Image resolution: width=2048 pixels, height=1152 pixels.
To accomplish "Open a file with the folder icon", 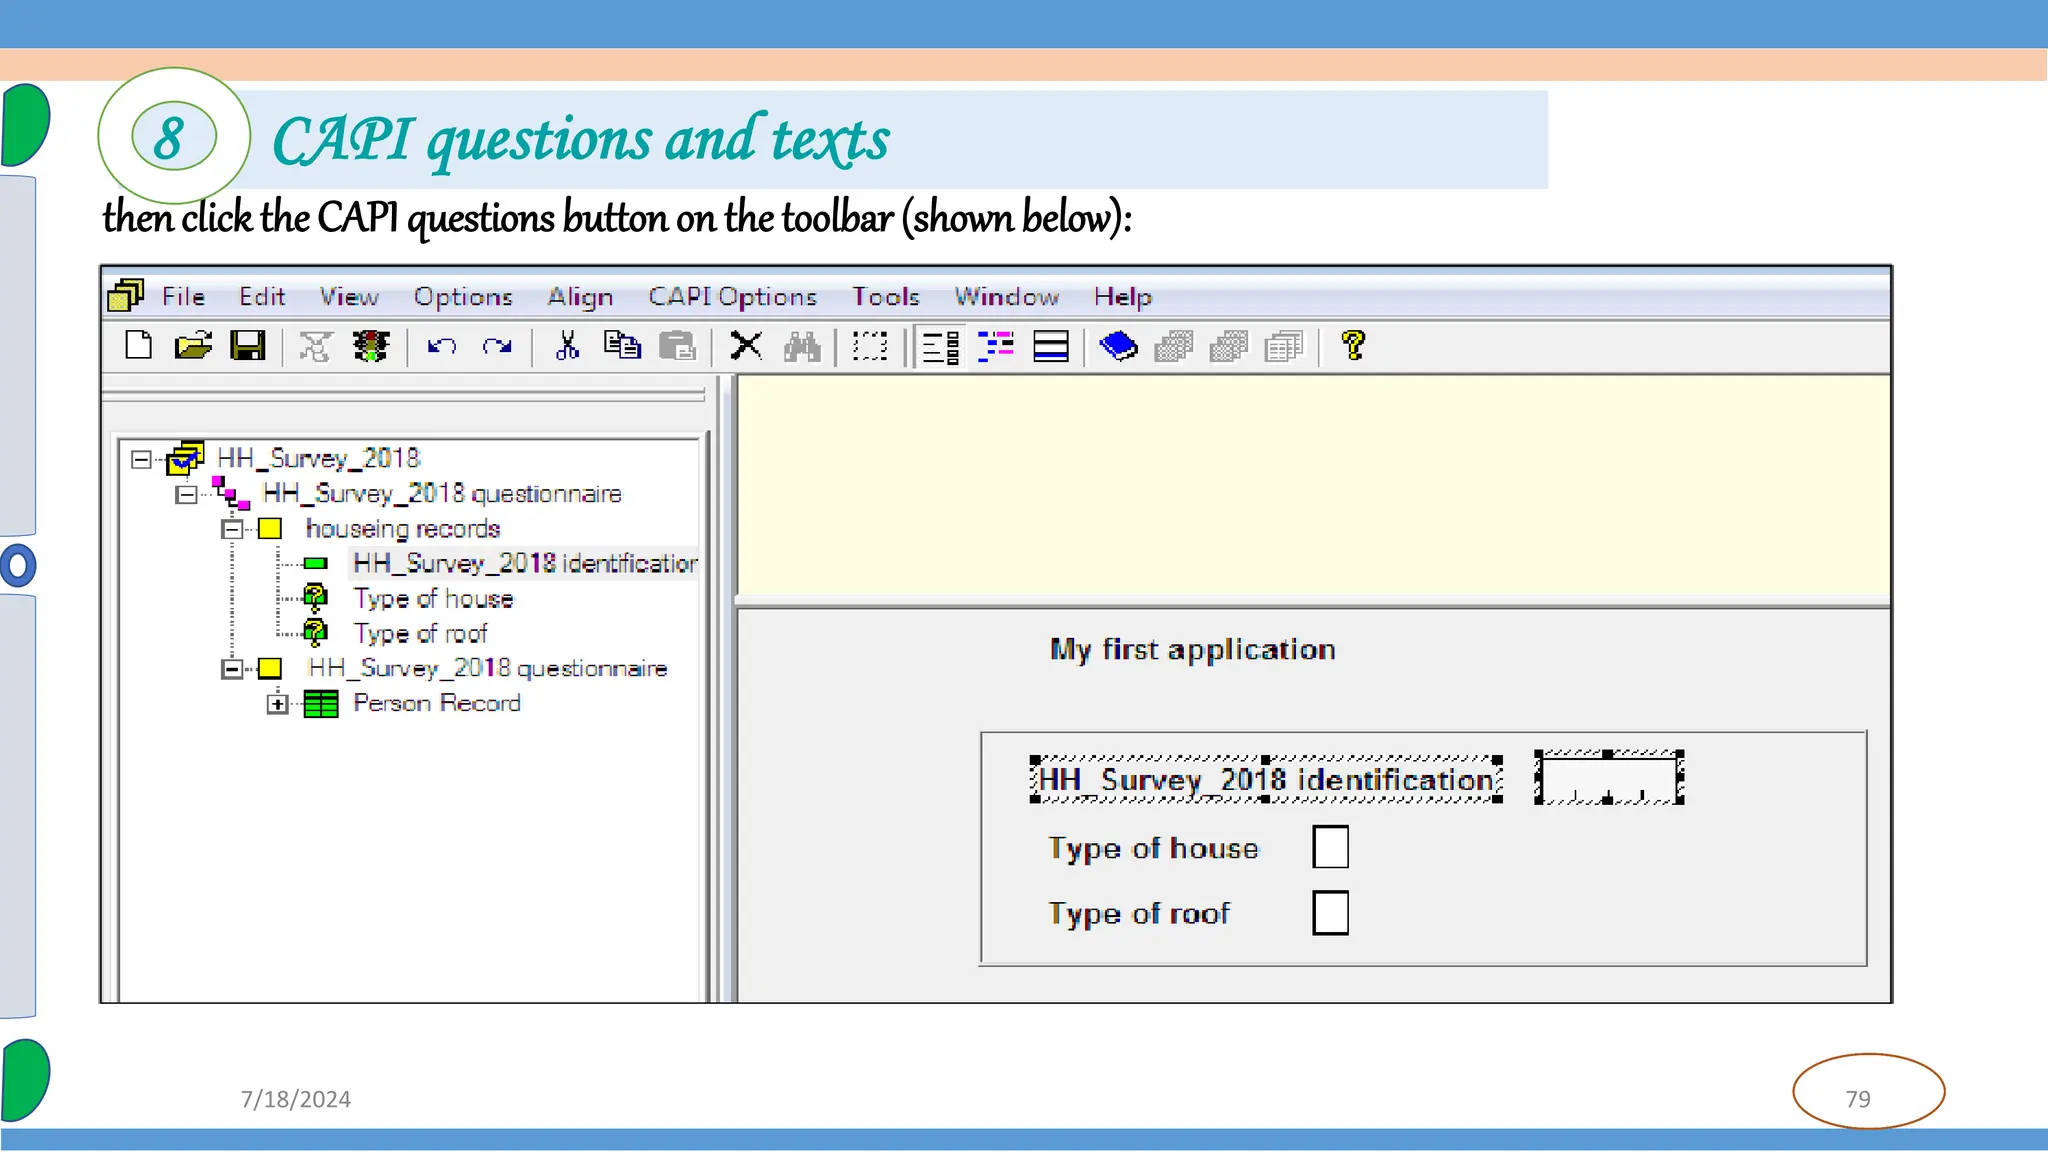I will (x=193, y=346).
